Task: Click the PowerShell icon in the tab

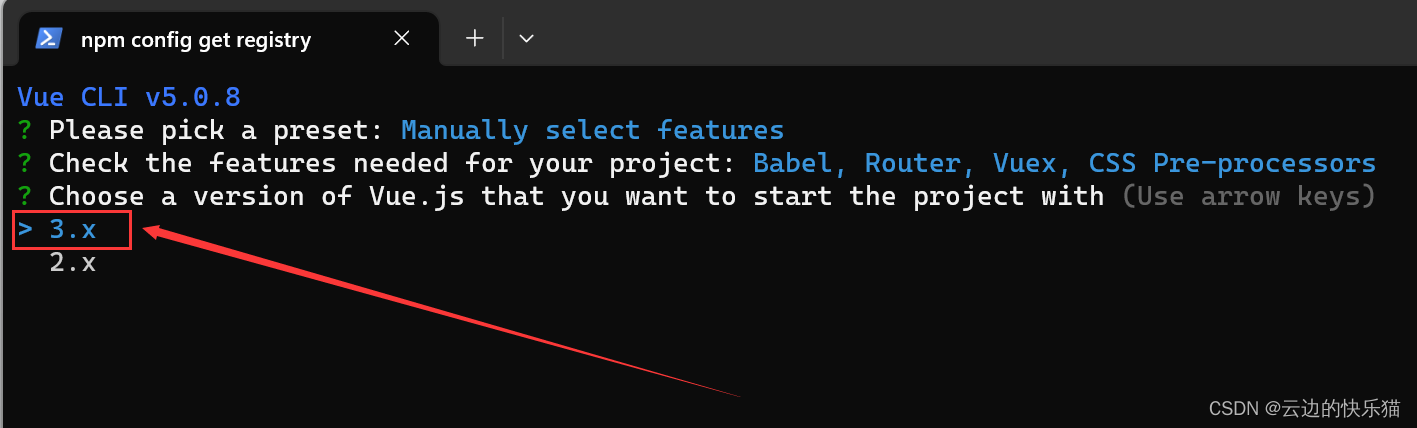Action: (48, 38)
